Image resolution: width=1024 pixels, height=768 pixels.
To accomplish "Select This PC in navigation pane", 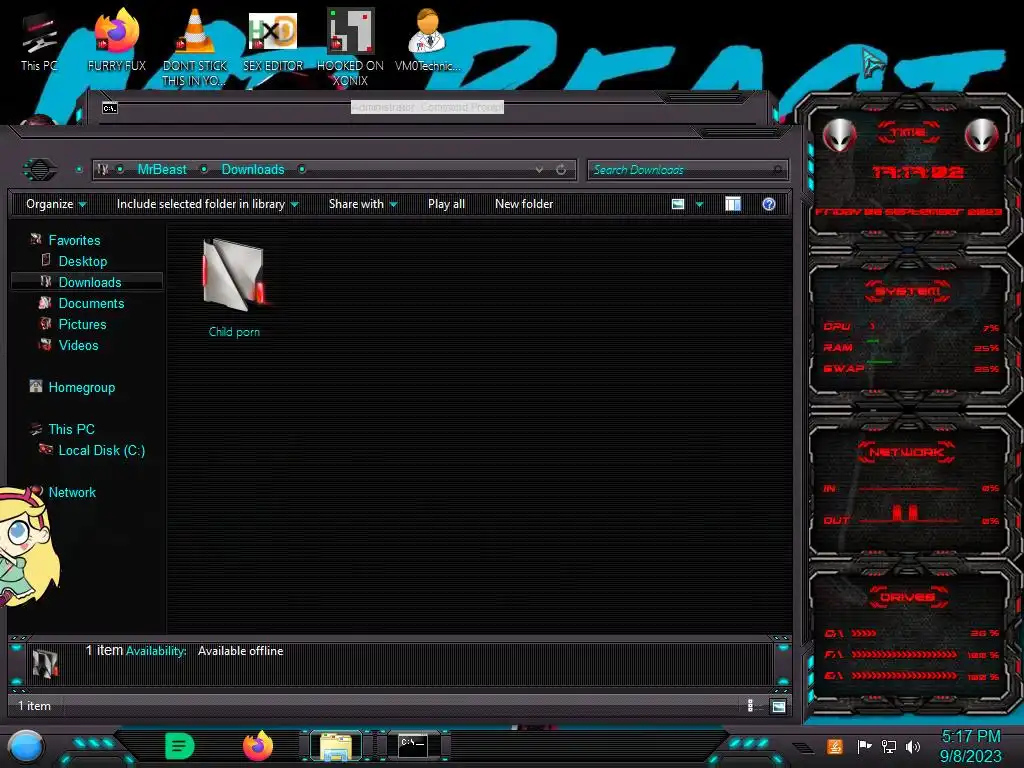I will (72, 430).
